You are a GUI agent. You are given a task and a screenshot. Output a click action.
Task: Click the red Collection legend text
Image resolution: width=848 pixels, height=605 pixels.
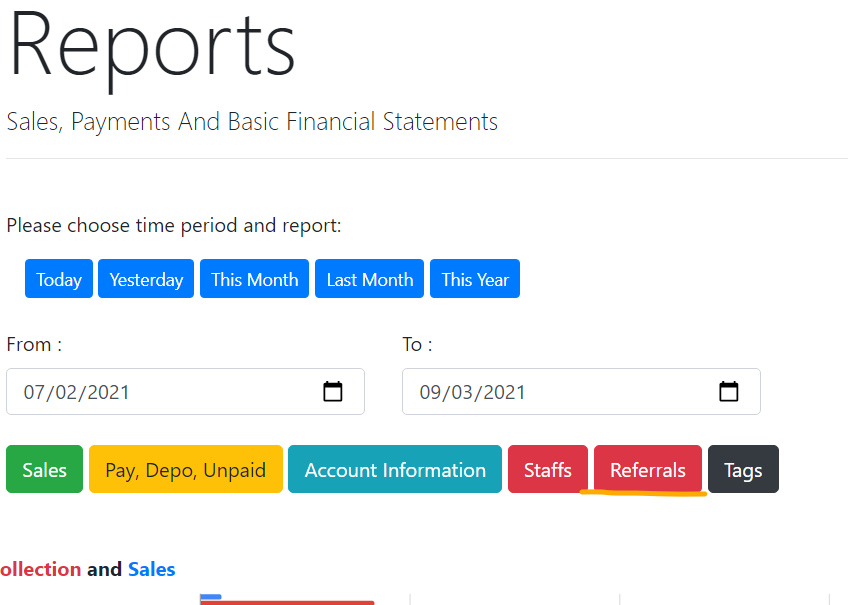pyautogui.click(x=41, y=569)
